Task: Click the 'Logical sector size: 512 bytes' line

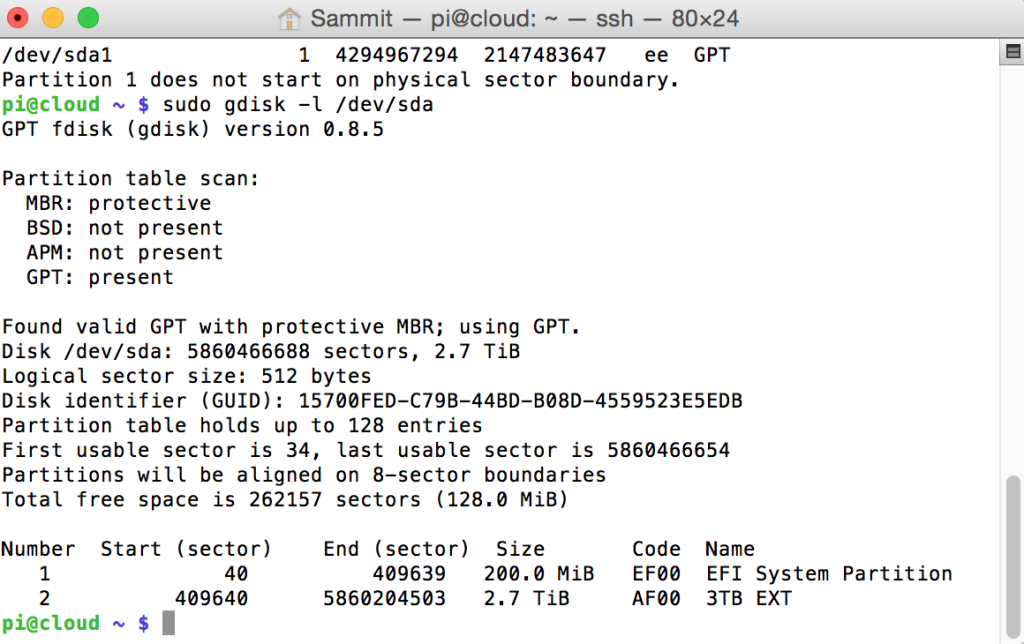Action: coord(187,376)
